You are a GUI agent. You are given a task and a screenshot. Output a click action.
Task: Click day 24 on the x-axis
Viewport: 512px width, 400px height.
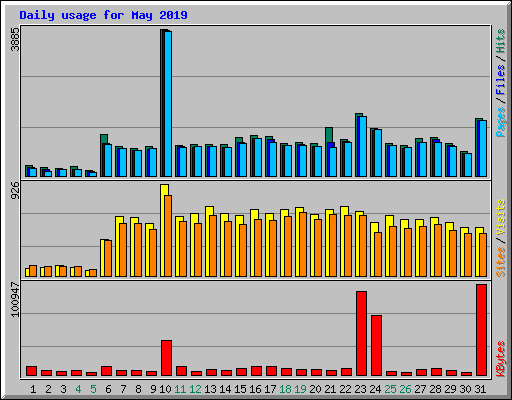[375, 389]
